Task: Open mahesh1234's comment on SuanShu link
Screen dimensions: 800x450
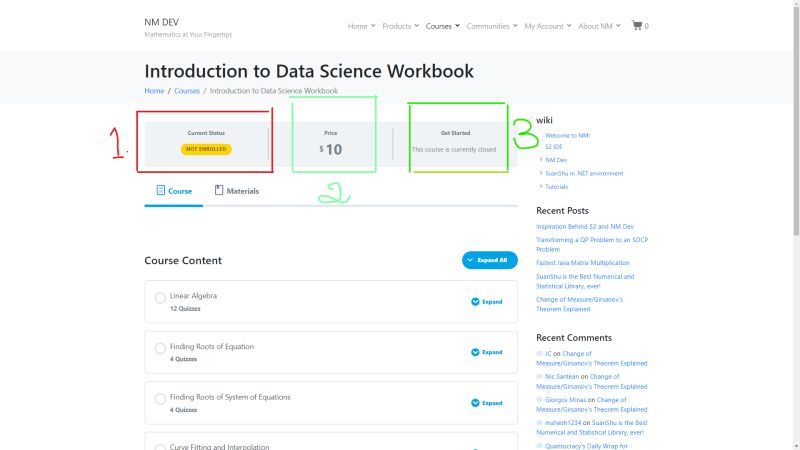Action: 592,428
